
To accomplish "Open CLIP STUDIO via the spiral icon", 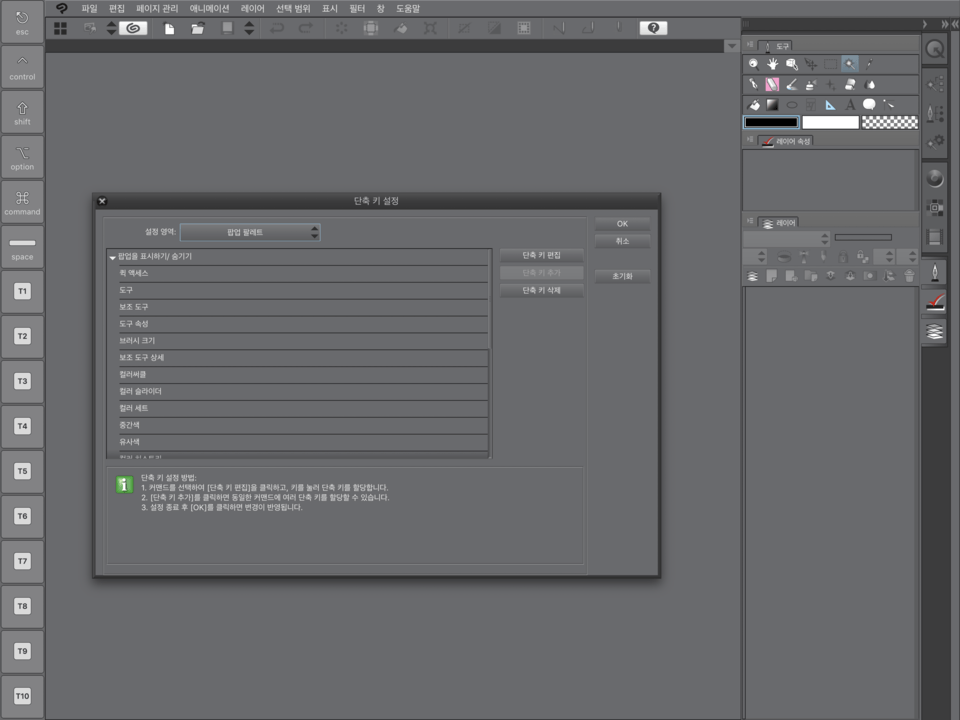I will [x=133, y=28].
